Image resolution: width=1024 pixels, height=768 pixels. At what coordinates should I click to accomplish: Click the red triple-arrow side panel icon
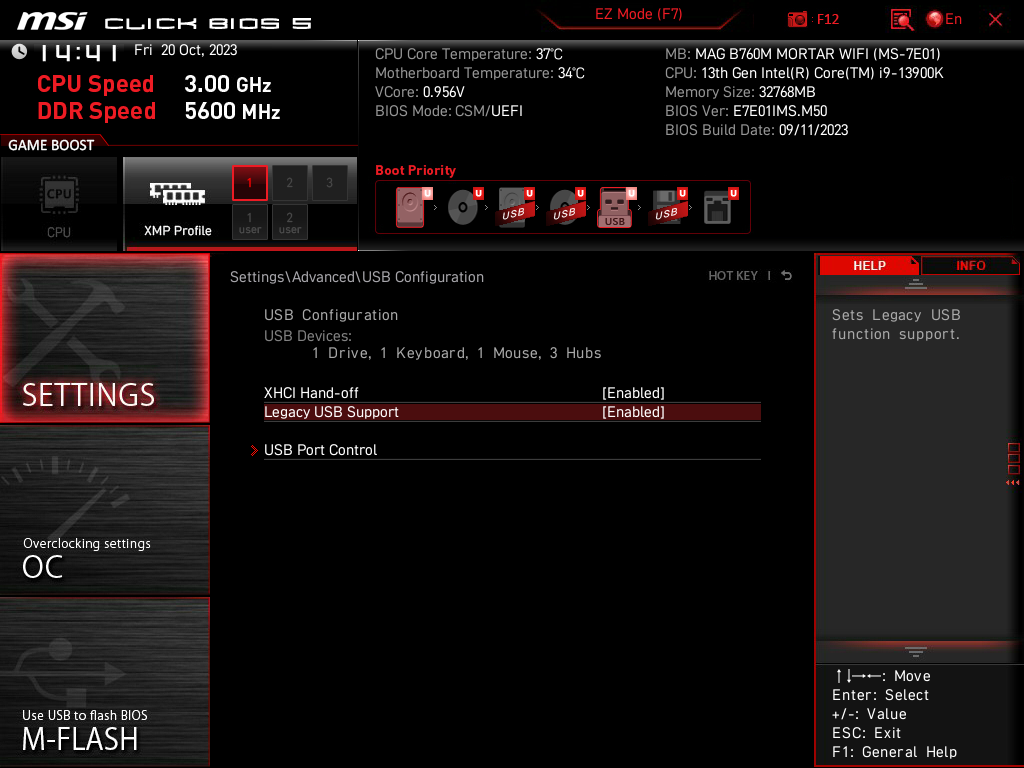click(1012, 483)
